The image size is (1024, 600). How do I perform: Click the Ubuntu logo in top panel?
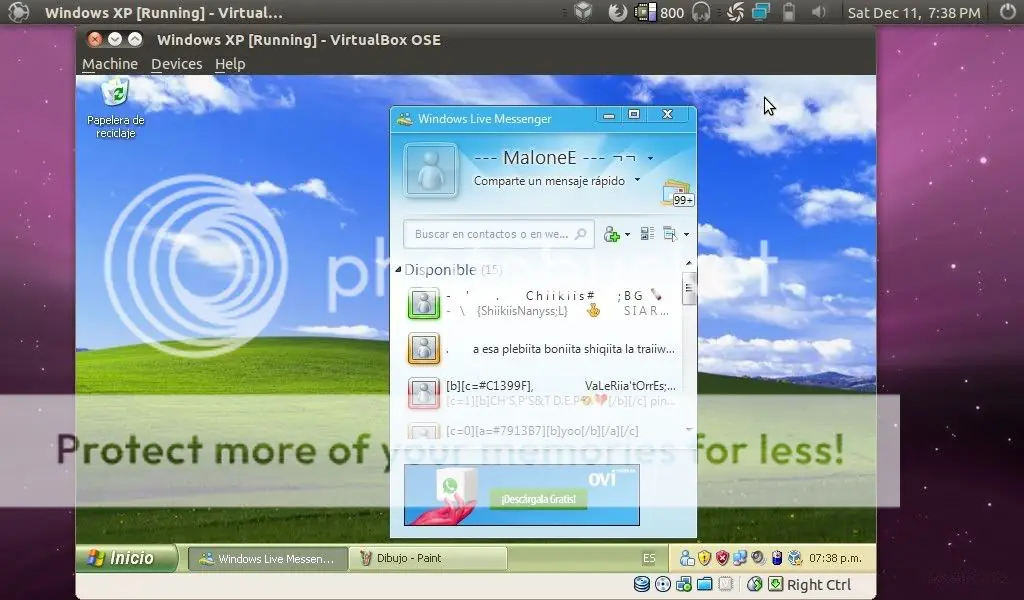click(18, 12)
